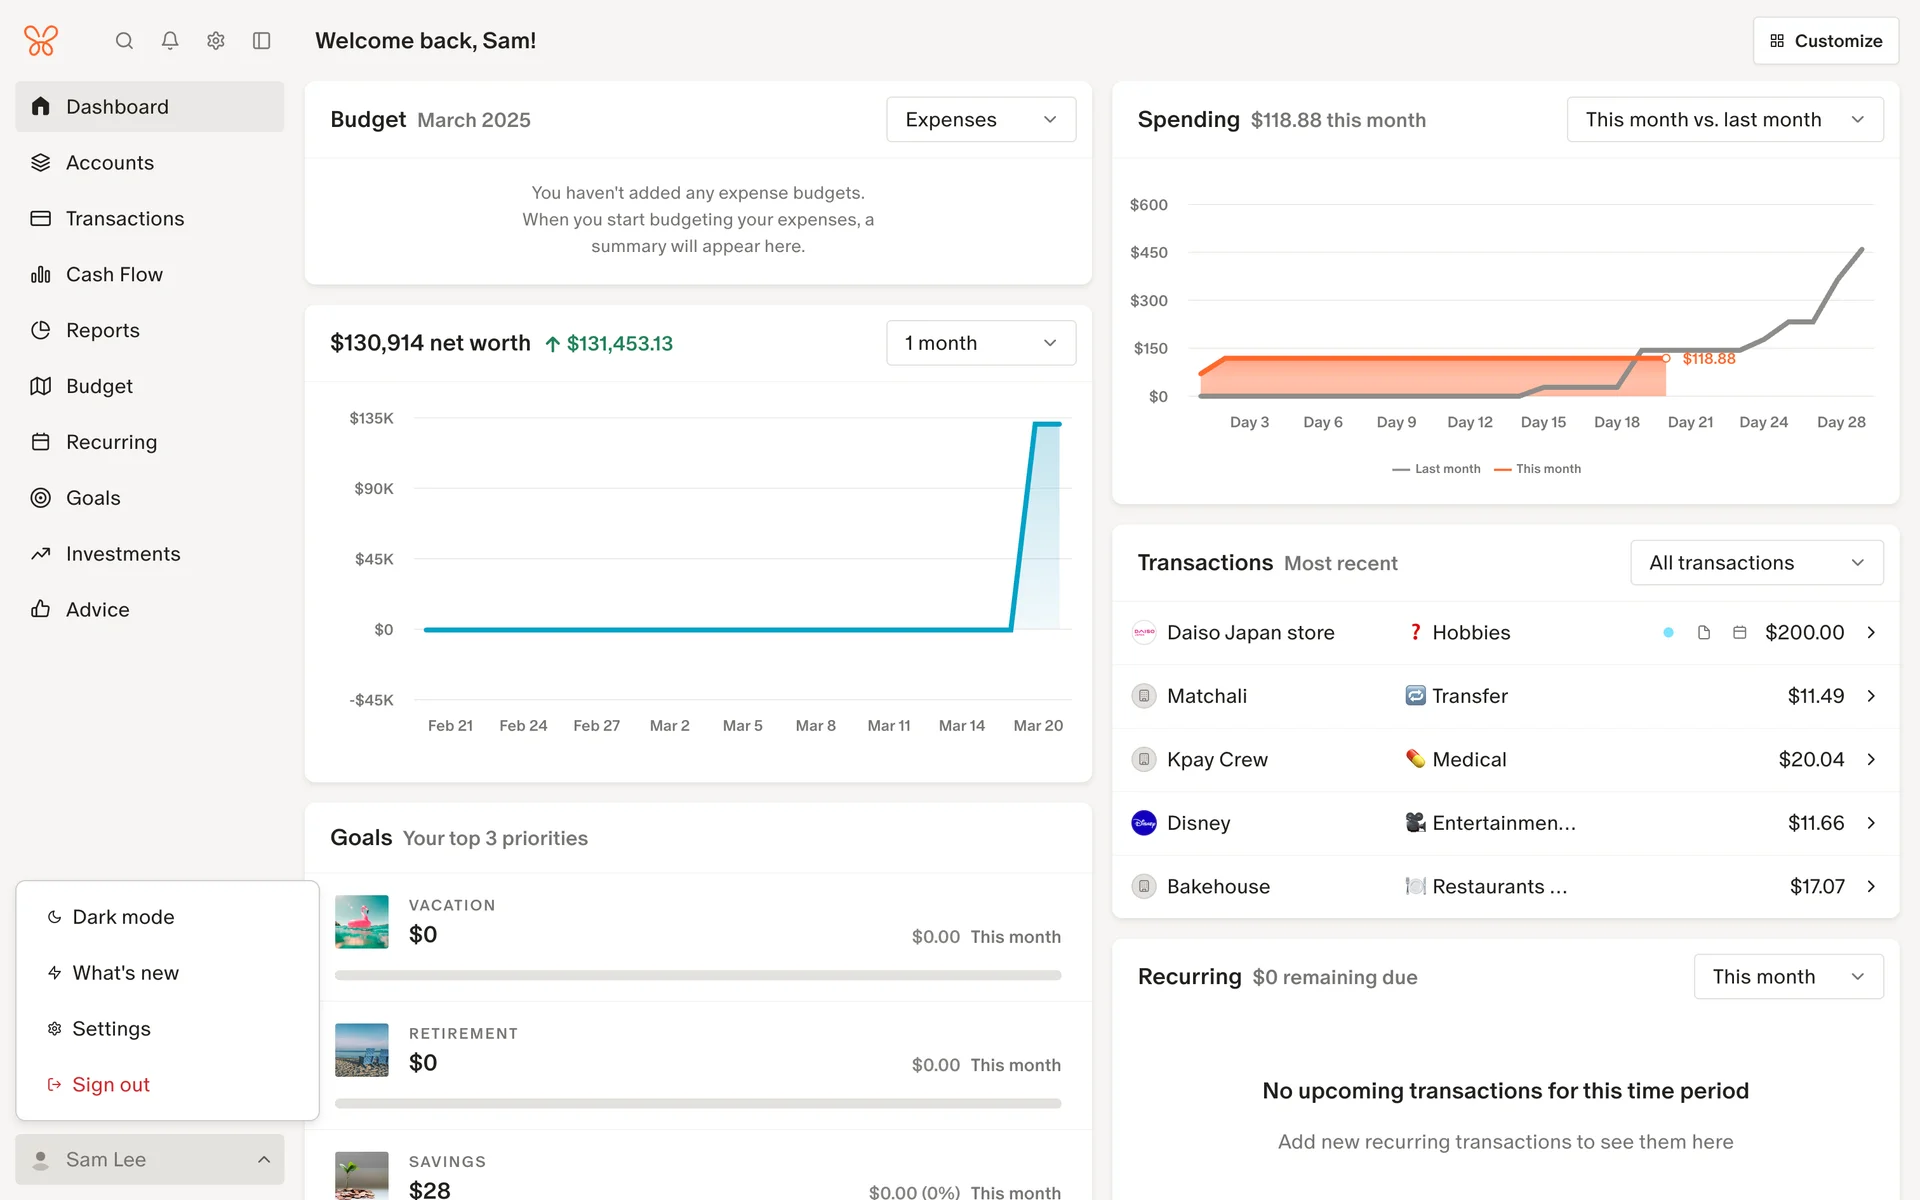Open the Expenses budget dropdown
The image size is (1920, 1200).
[980, 120]
